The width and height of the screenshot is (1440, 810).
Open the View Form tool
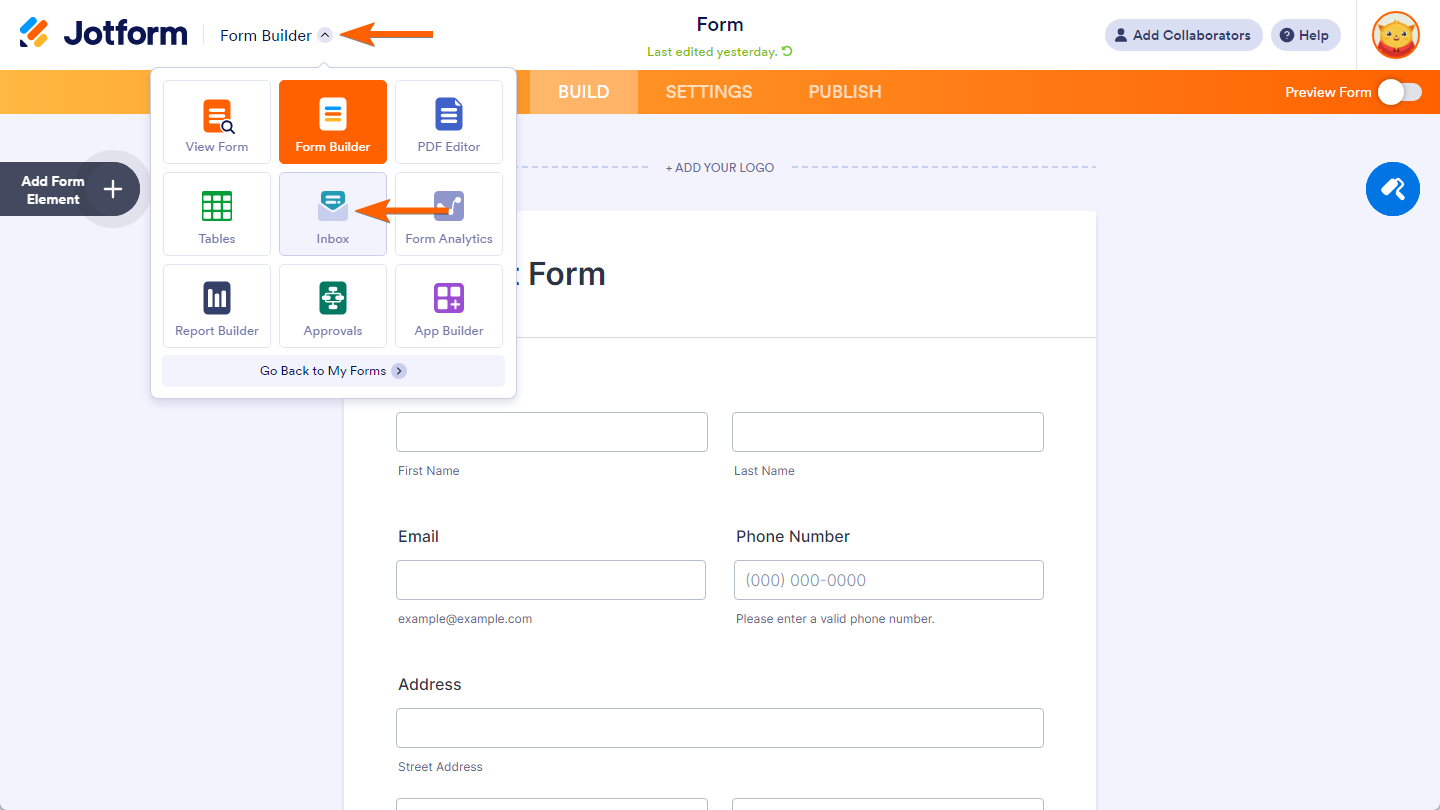coord(216,121)
